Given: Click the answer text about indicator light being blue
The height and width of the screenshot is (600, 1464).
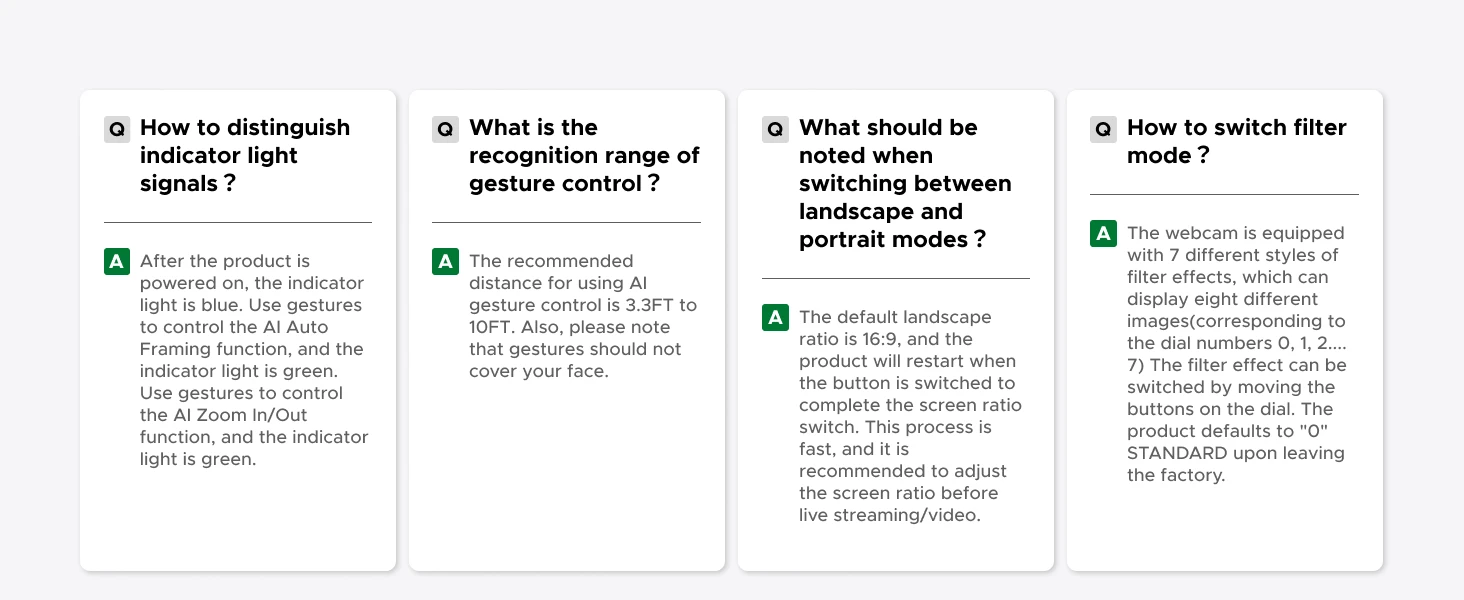Looking at the screenshot, I should coord(254,360).
